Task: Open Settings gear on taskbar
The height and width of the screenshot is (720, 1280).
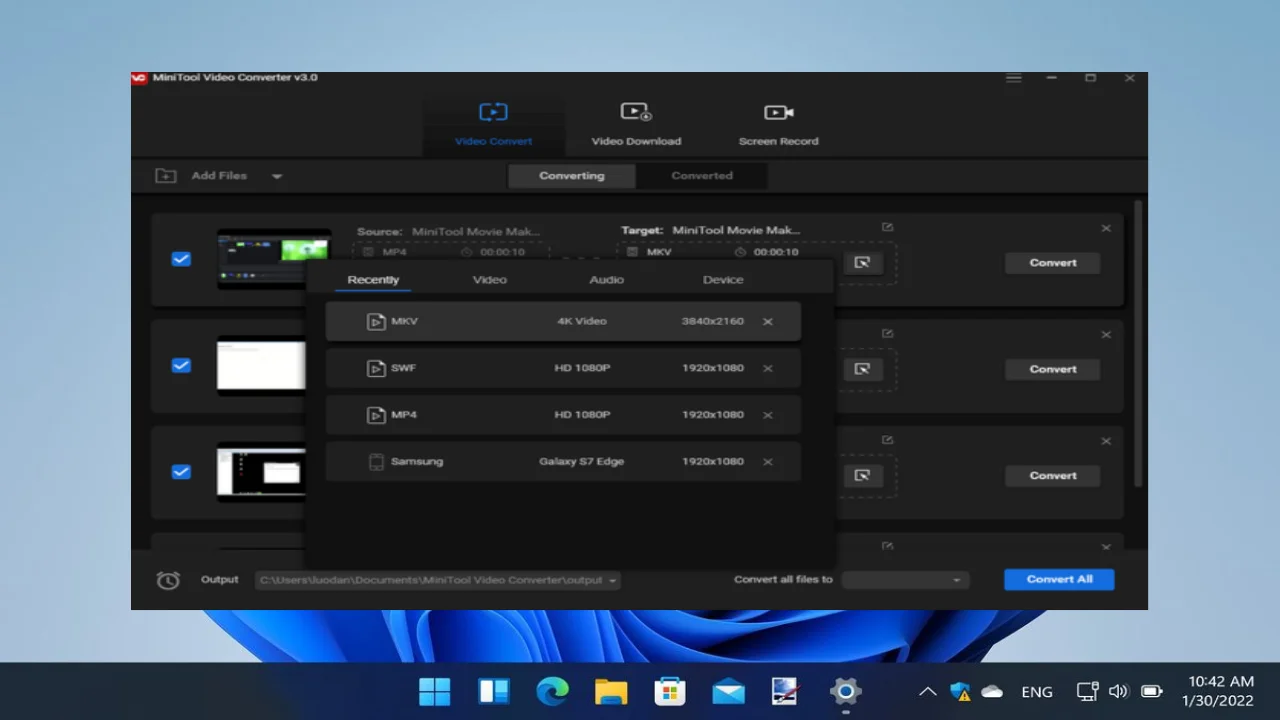Action: pos(846,691)
